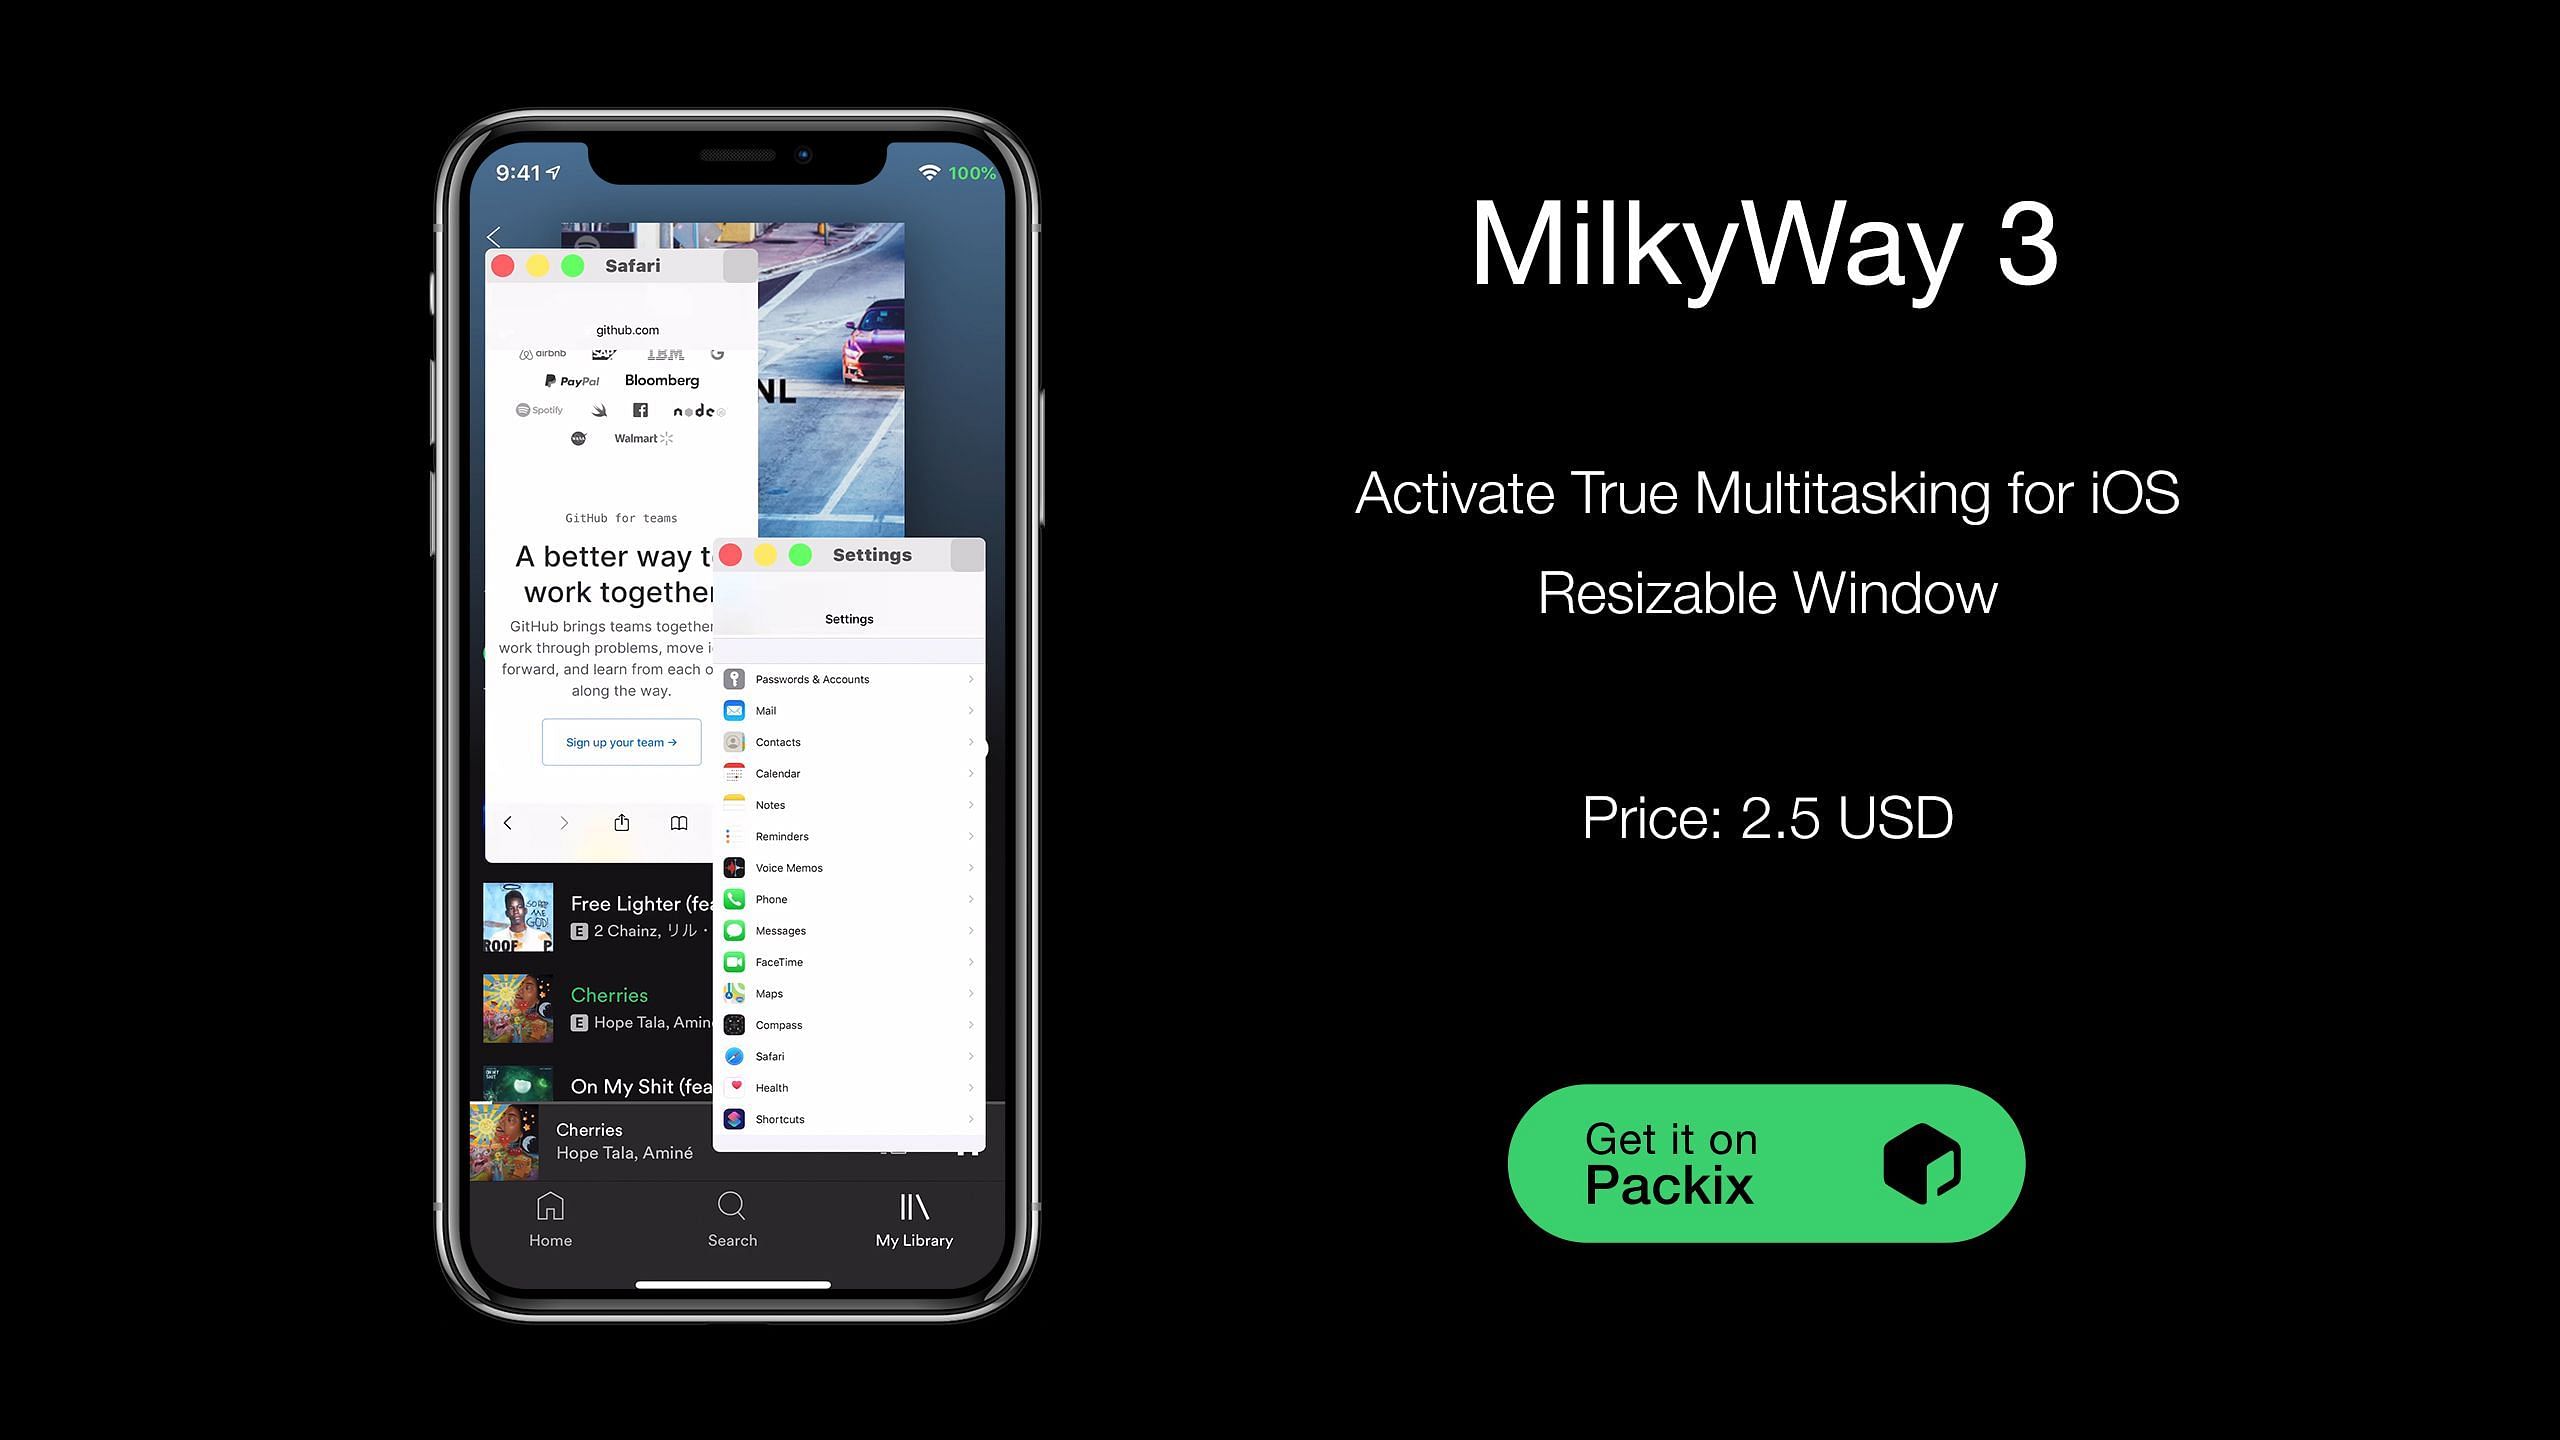Click Get it on Packix button
Image resolution: width=2560 pixels, height=1440 pixels.
[x=1765, y=1164]
